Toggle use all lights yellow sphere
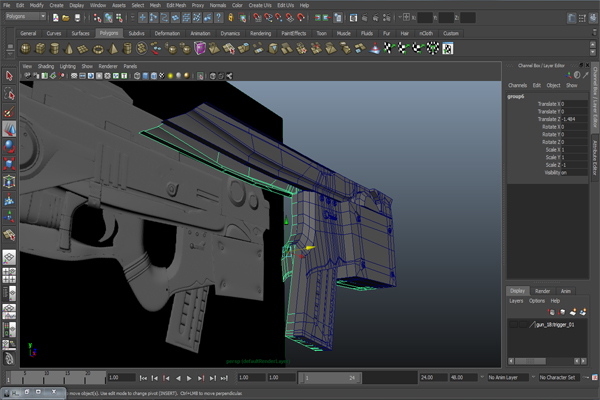Screen dimensions: 600x400 (170, 76)
